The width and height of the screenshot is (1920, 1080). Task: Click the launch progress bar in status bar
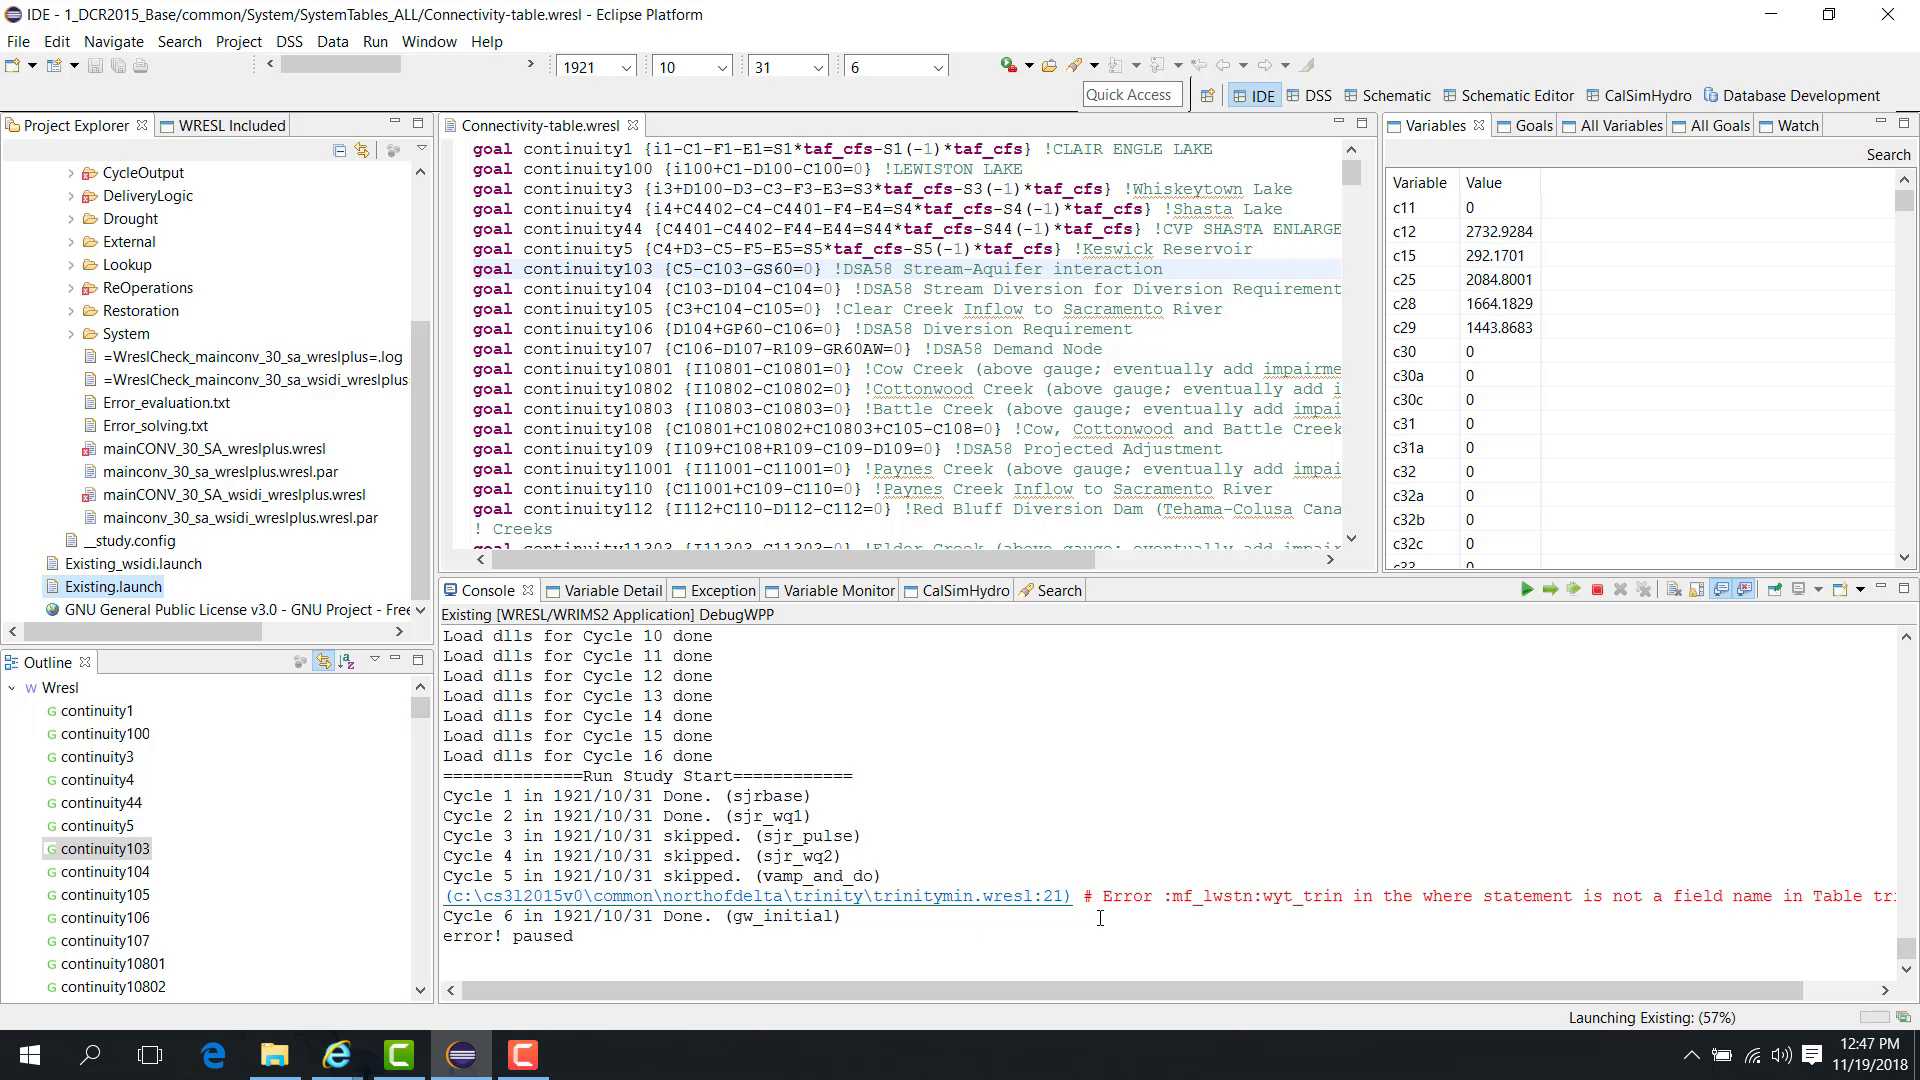(x=1874, y=1018)
